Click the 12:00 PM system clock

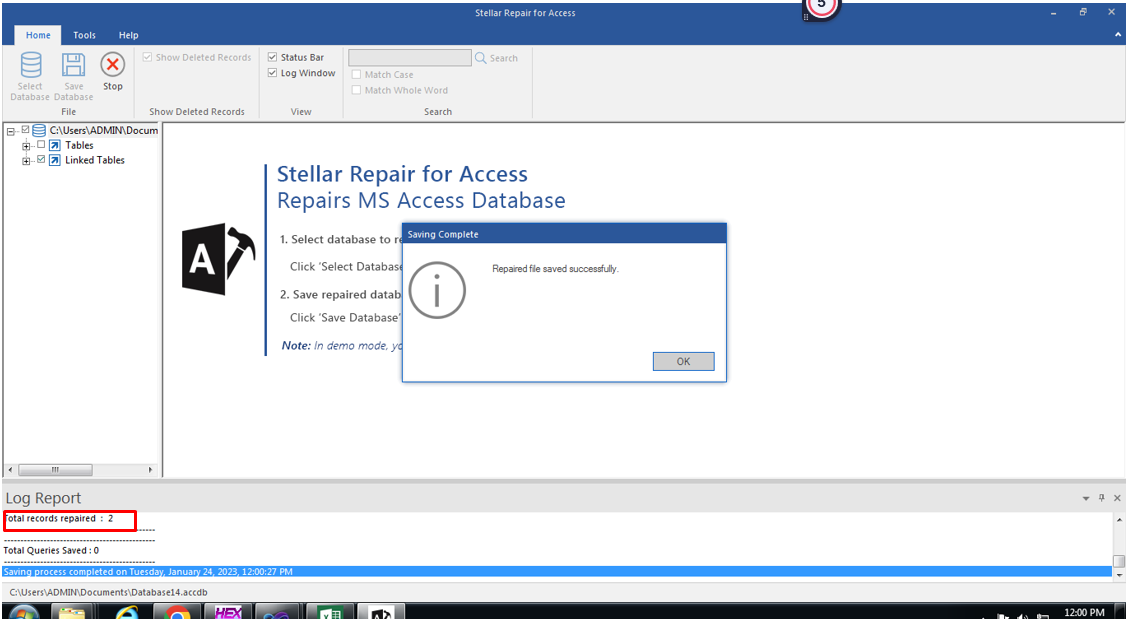tap(1084, 612)
